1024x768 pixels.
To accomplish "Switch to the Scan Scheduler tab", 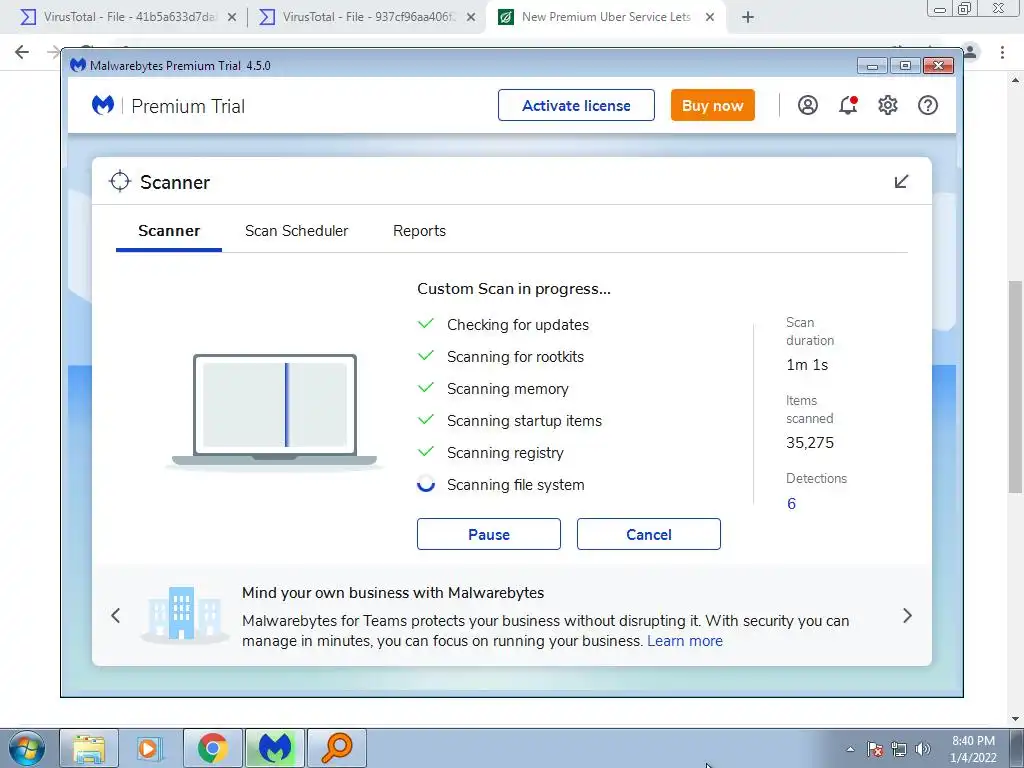I will pyautogui.click(x=296, y=231).
